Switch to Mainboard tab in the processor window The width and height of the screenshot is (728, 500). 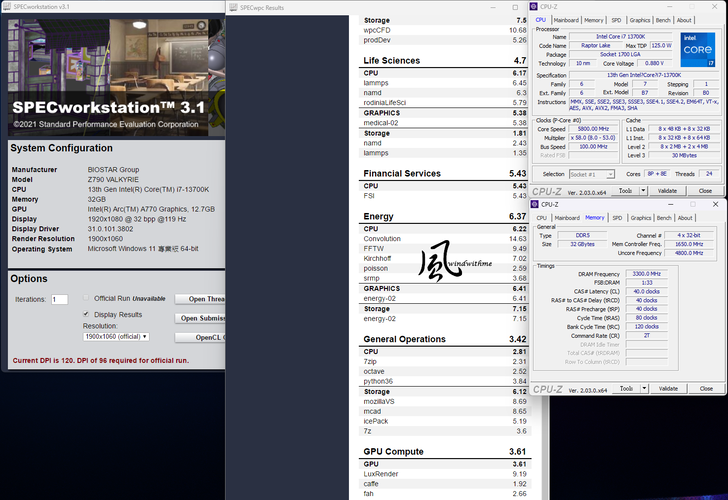click(x=567, y=20)
